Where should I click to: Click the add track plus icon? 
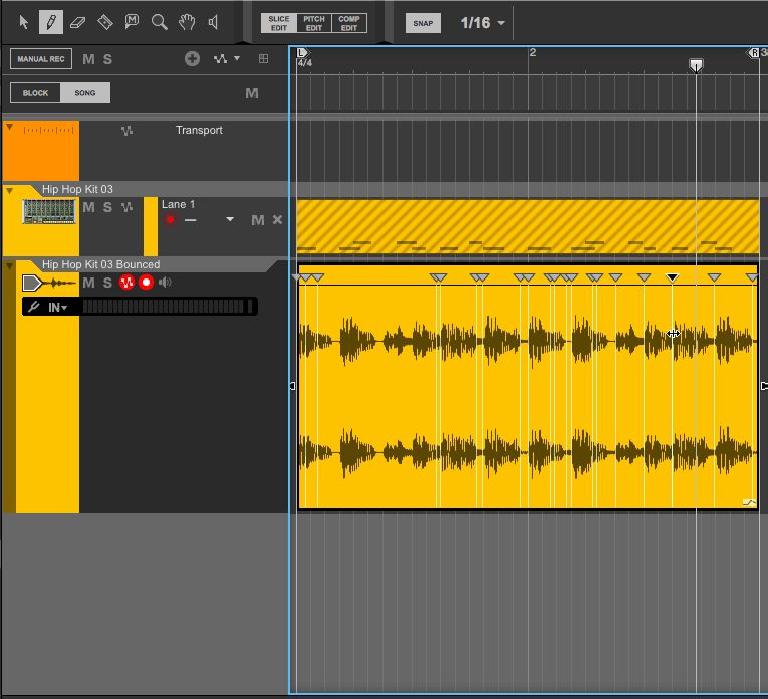pyautogui.click(x=192, y=59)
